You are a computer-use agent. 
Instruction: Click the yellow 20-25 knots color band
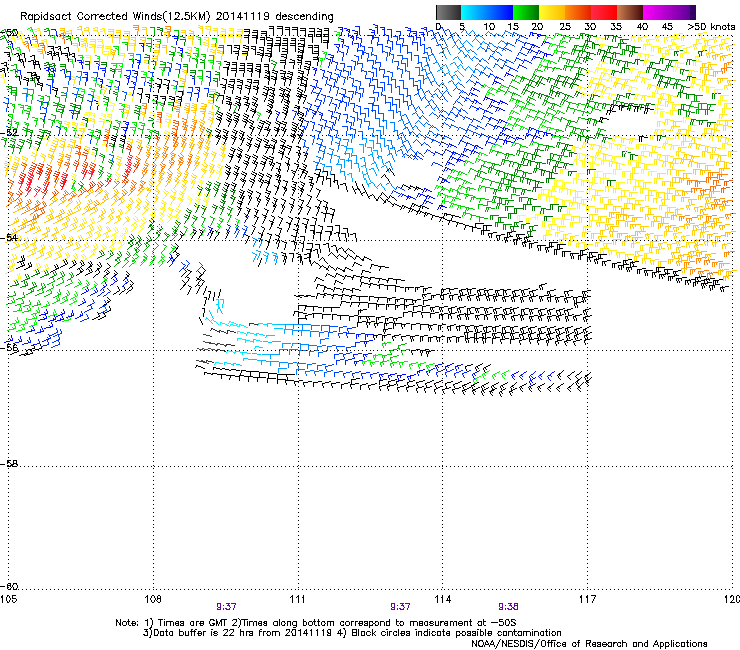click(552, 12)
